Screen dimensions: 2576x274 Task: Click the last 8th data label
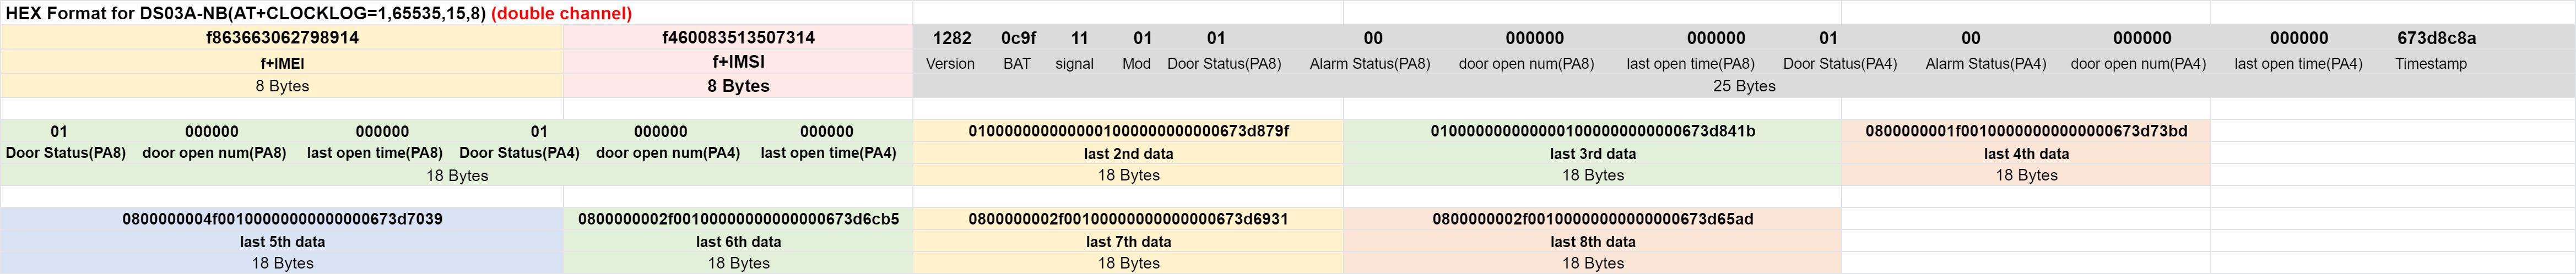[1592, 242]
